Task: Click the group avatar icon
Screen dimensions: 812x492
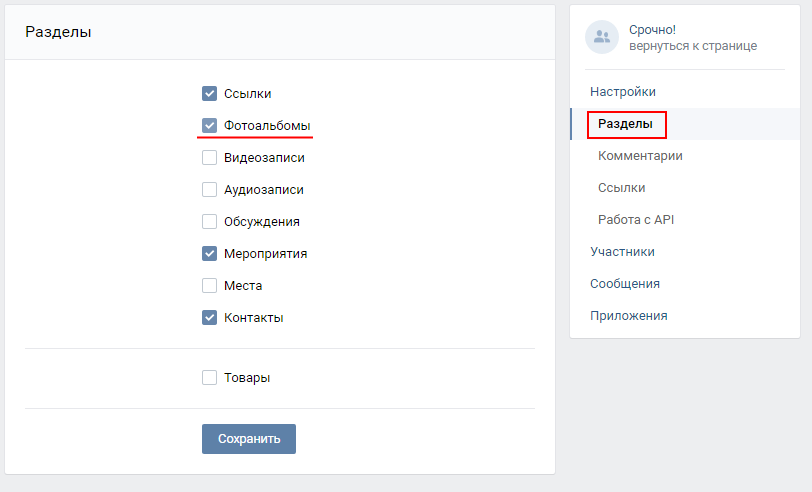Action: pos(602,37)
